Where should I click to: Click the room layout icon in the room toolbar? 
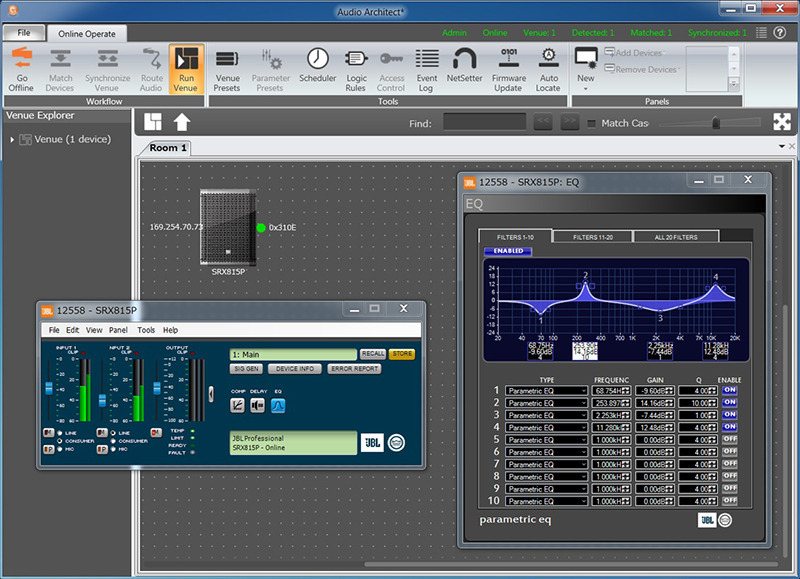[x=153, y=122]
